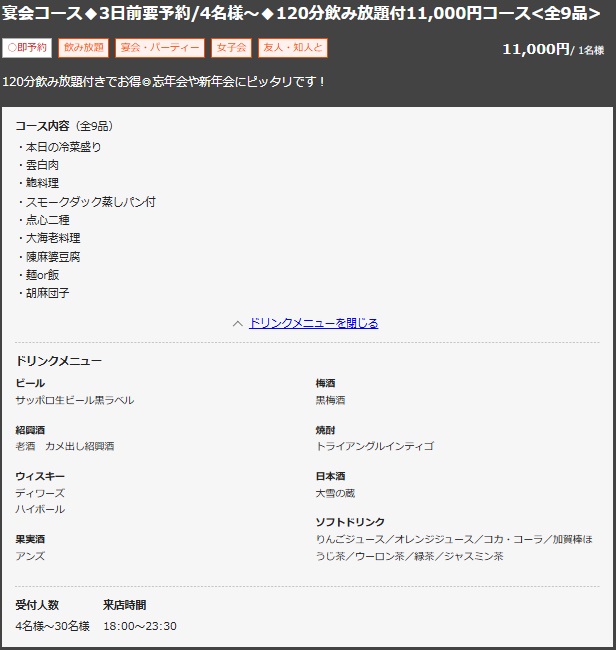The width and height of the screenshot is (616, 650).
Task: Click the 黒梅酒 drink entry
Action: click(x=330, y=400)
